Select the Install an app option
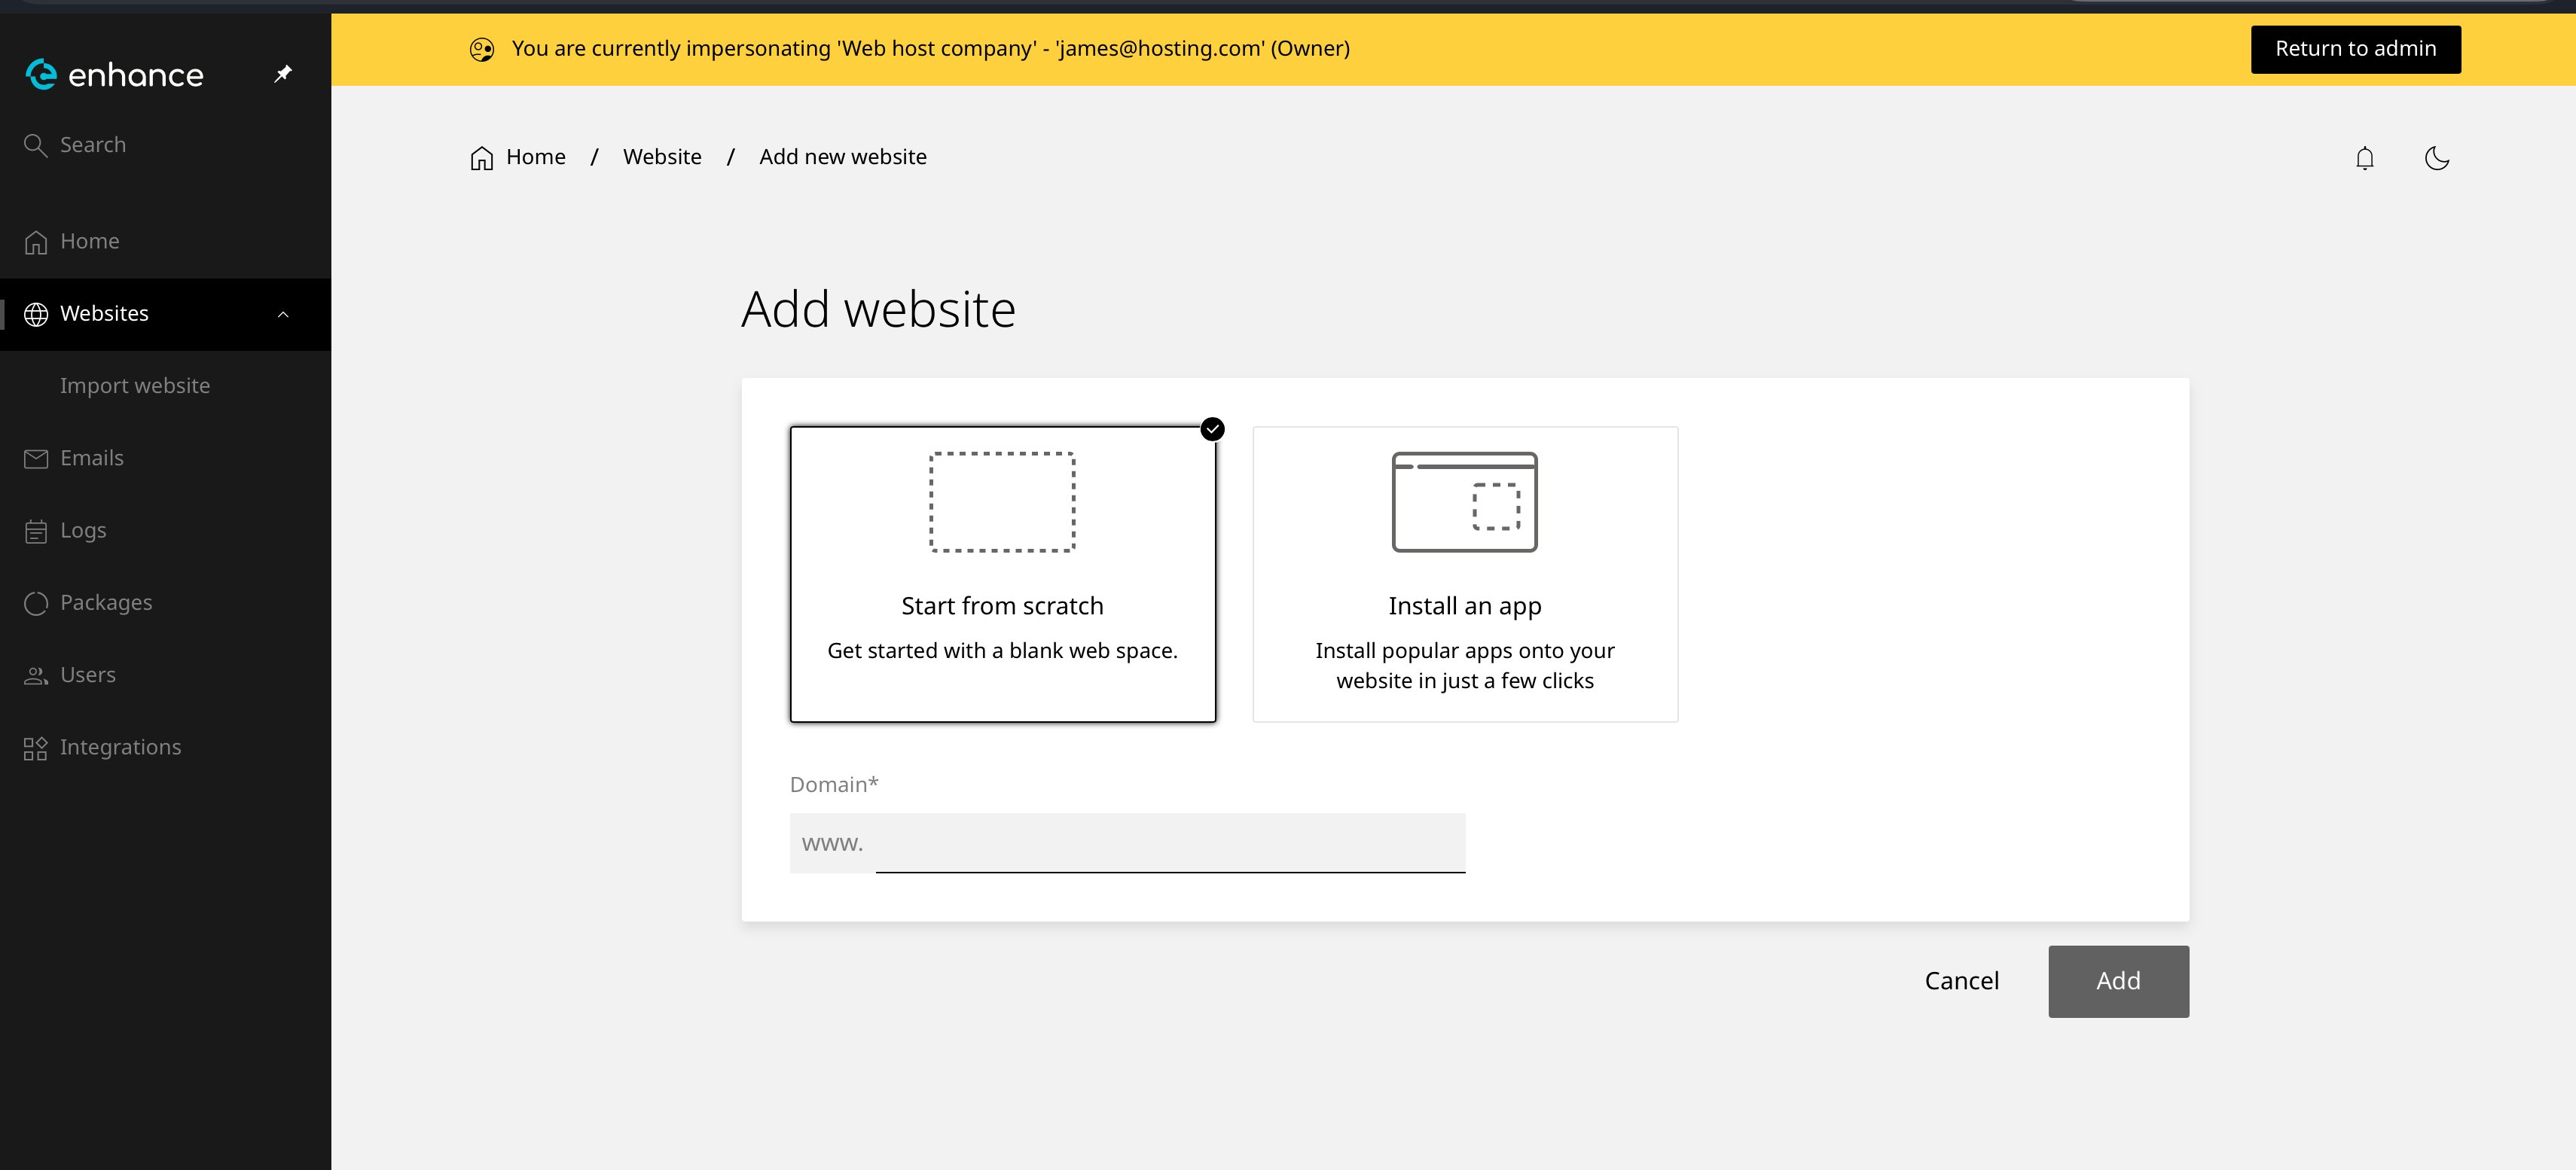Screen dimensions: 2576x1170 coord(1464,574)
